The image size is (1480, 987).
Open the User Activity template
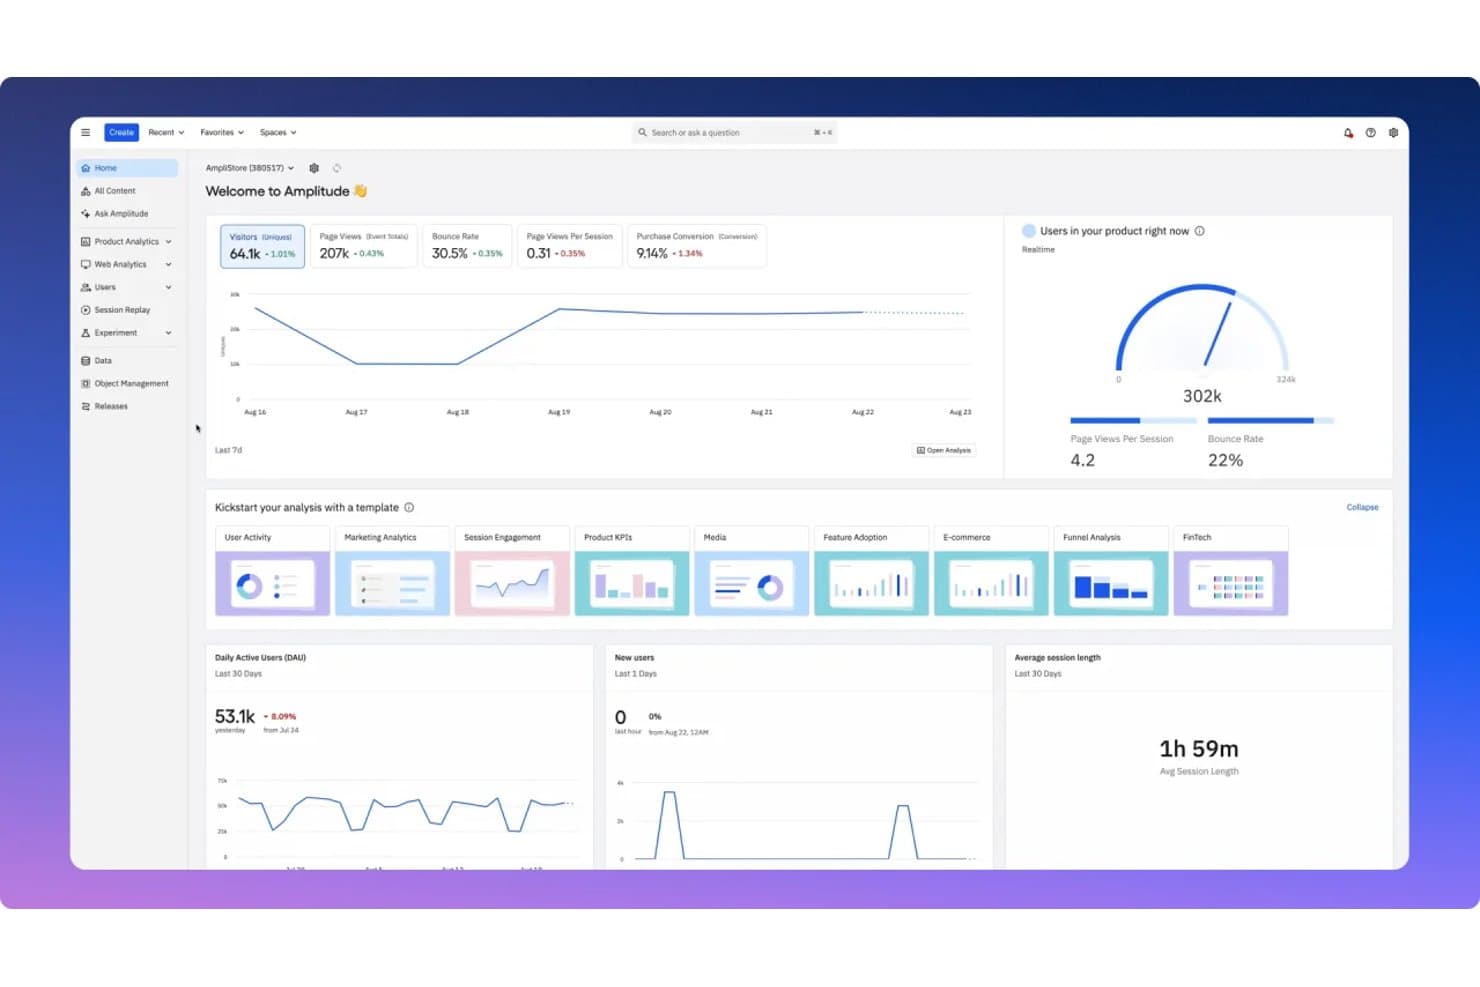272,571
